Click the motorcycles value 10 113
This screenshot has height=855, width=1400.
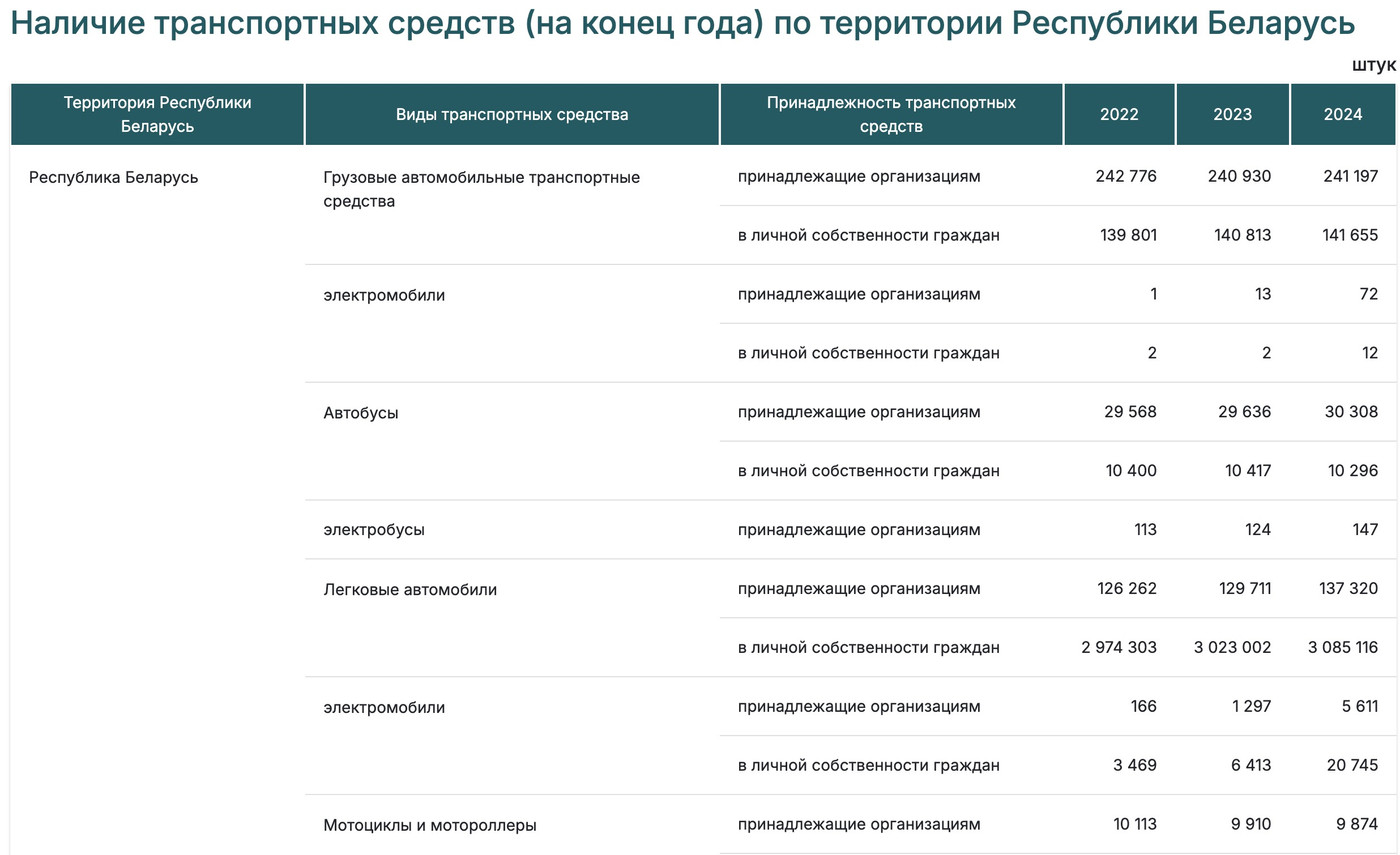(1135, 824)
